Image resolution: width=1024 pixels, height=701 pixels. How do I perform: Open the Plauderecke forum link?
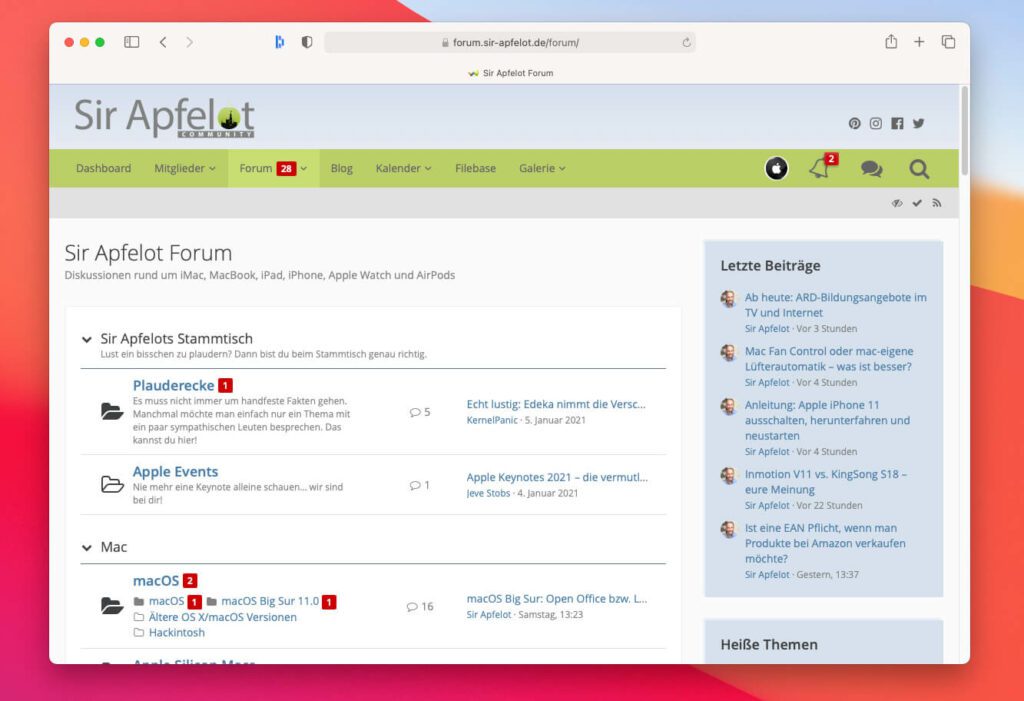[x=173, y=385]
